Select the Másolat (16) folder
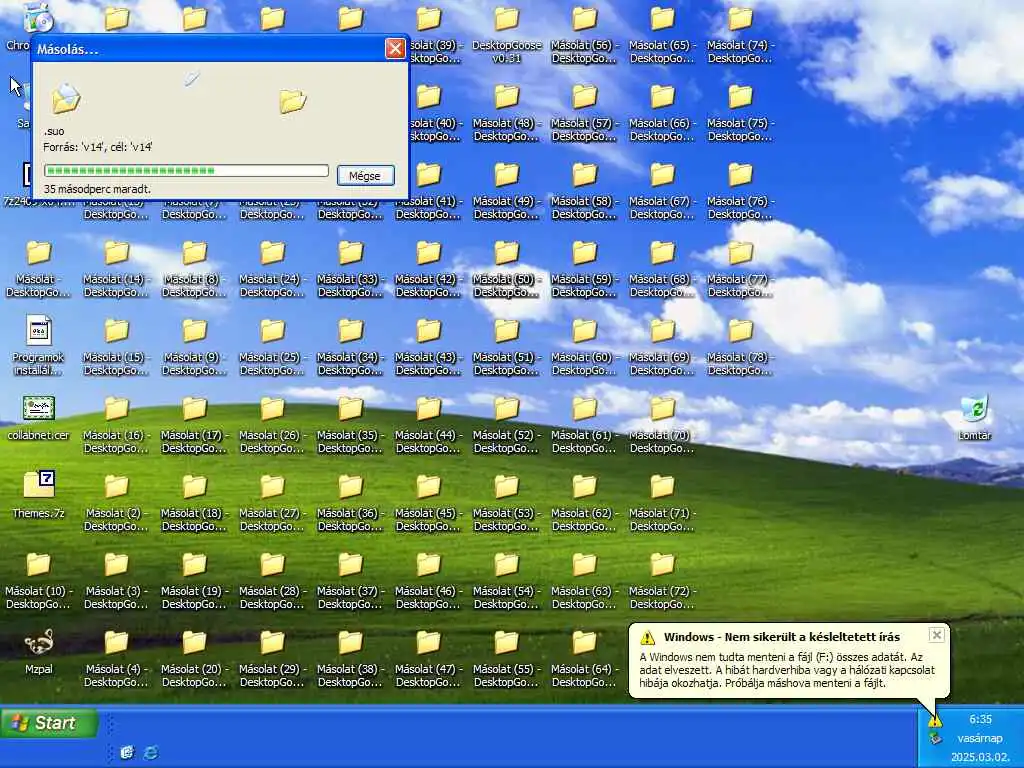This screenshot has height=768, width=1024. 116,424
